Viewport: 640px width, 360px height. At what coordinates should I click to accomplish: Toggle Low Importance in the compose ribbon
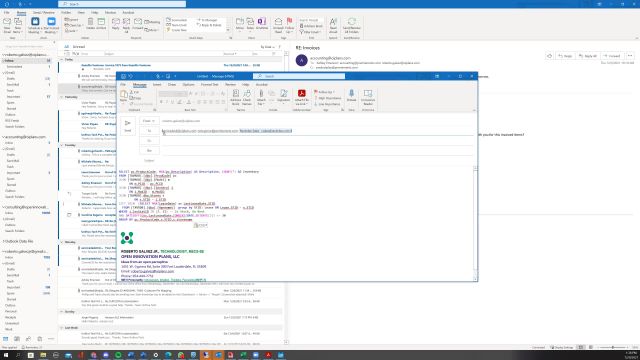coord(327,104)
